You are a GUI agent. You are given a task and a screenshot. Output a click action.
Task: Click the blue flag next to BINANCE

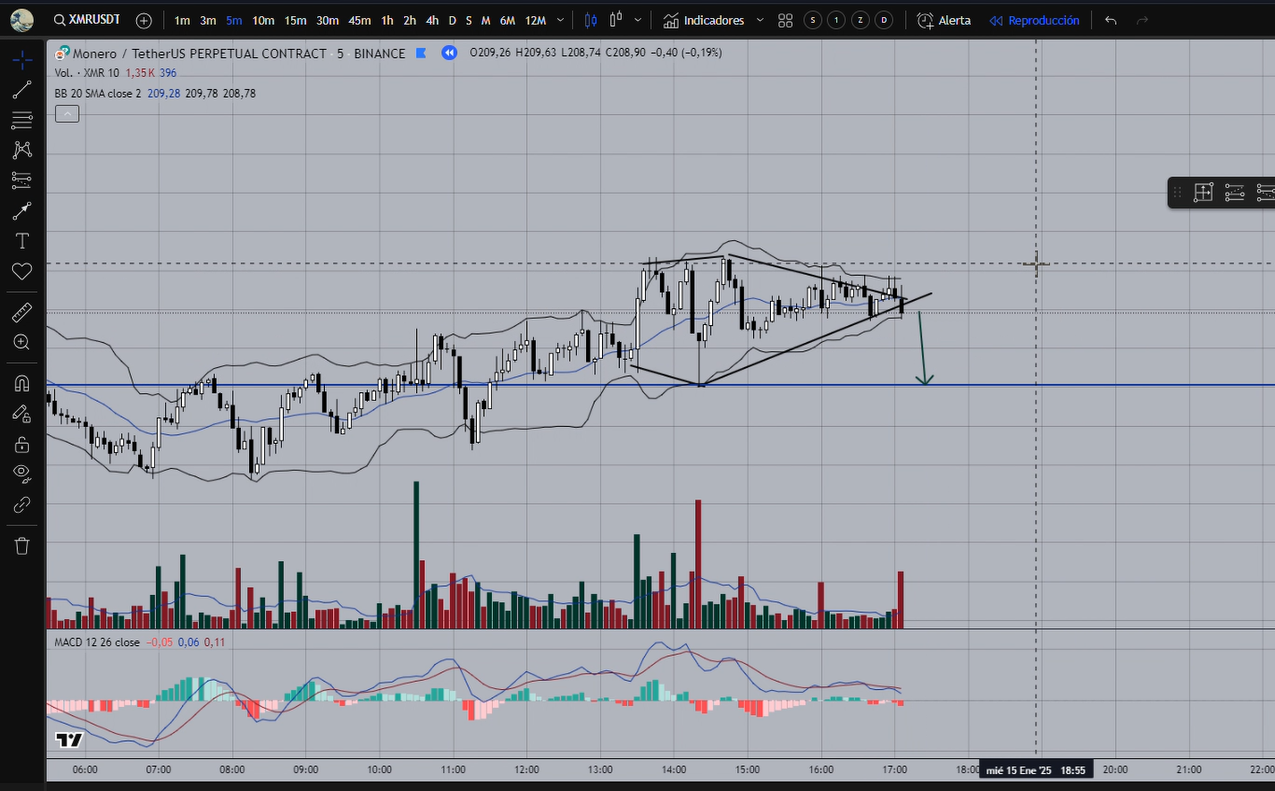tap(421, 53)
